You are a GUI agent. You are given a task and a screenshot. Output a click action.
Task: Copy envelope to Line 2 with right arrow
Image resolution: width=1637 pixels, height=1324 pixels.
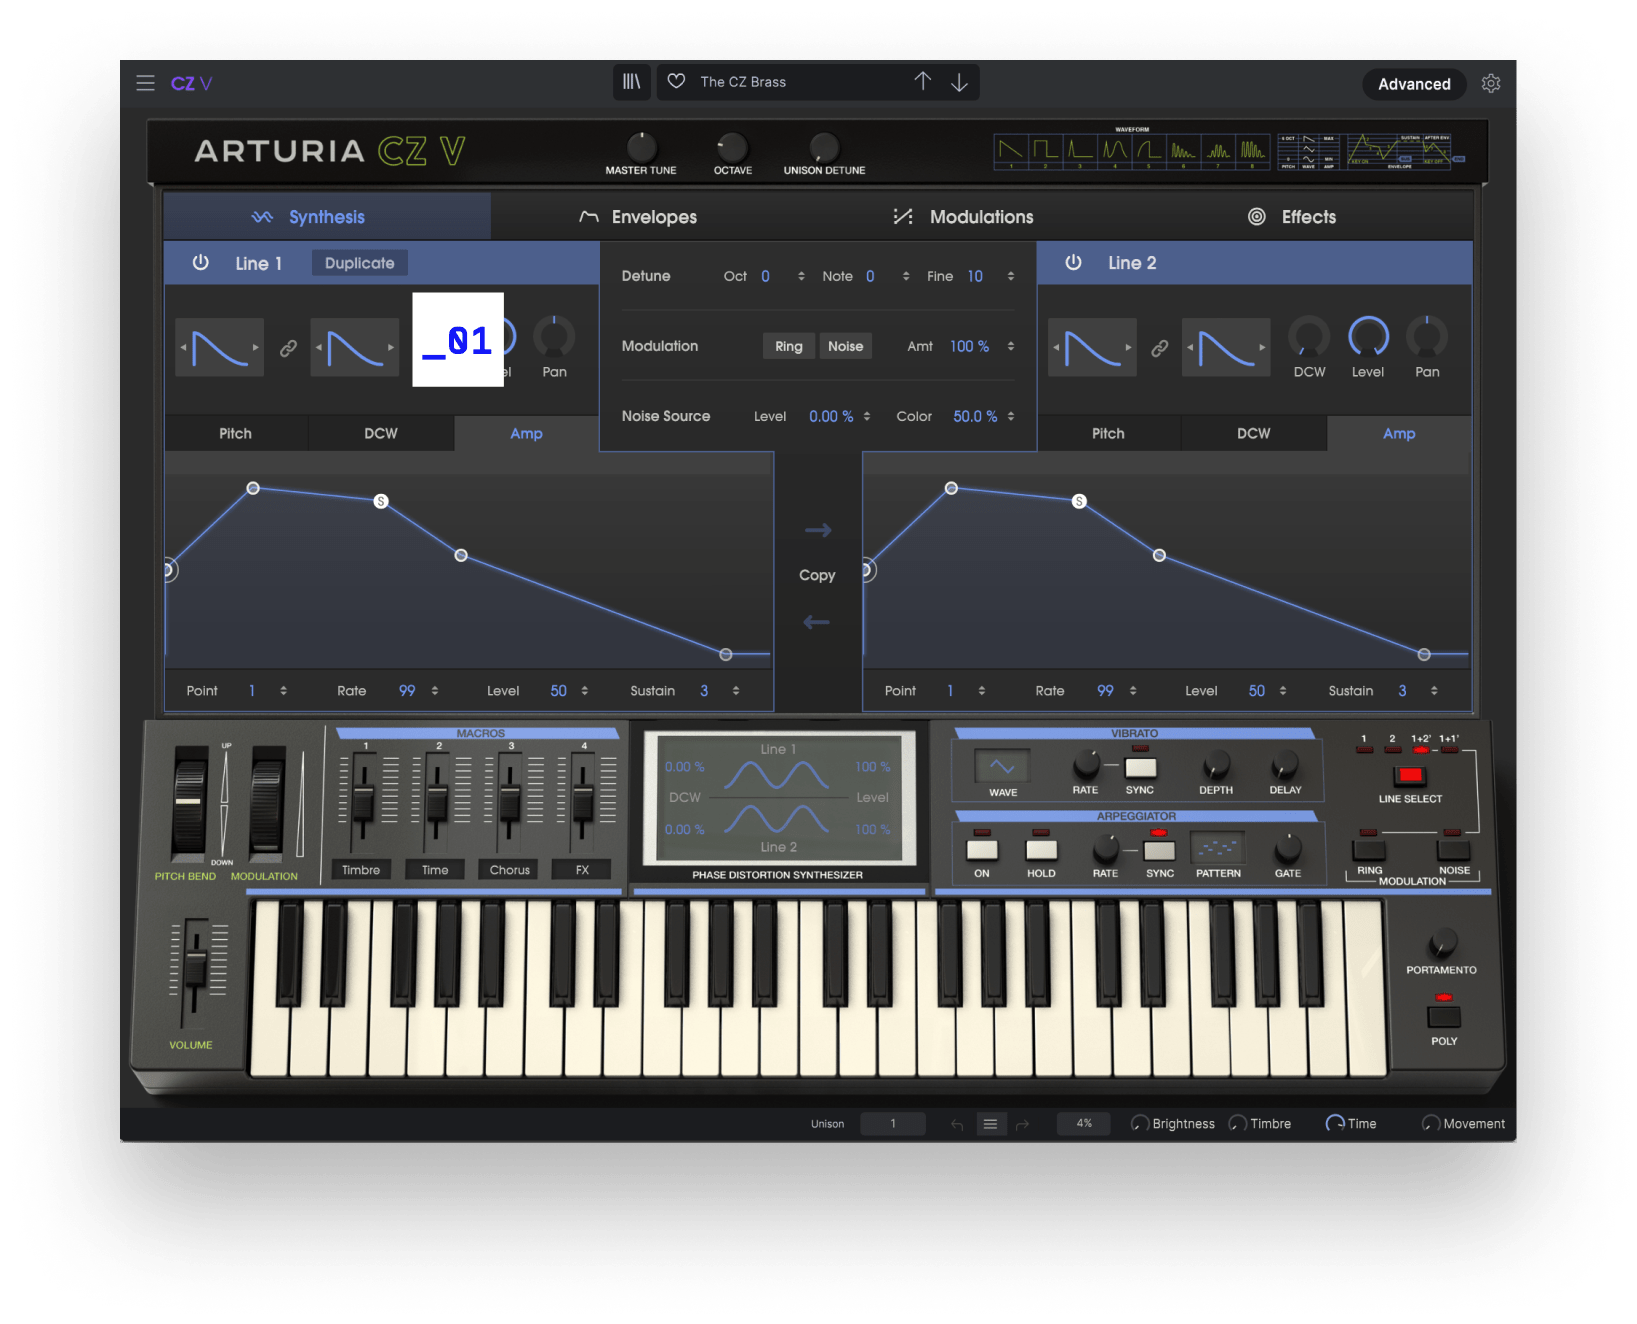(817, 531)
